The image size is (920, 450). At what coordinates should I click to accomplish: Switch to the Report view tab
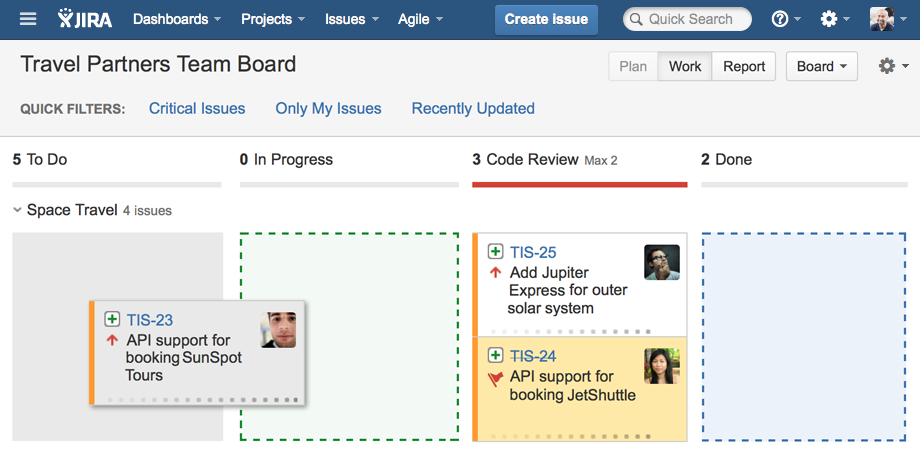[744, 66]
